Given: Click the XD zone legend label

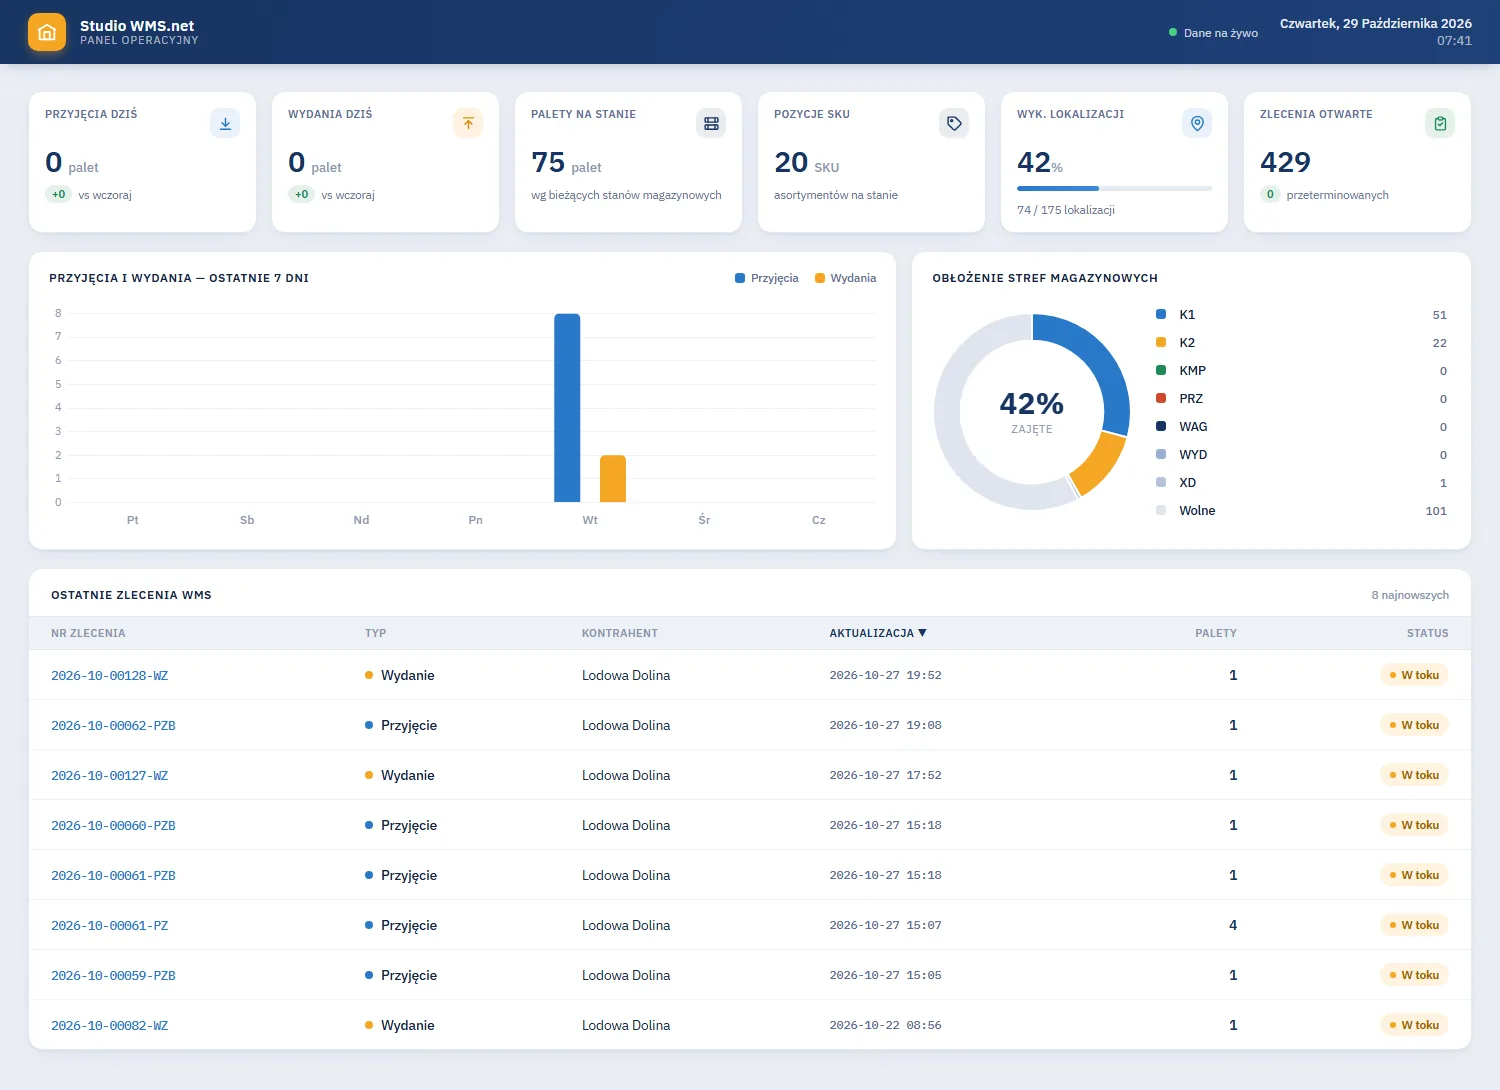Looking at the screenshot, I should click(1187, 482).
